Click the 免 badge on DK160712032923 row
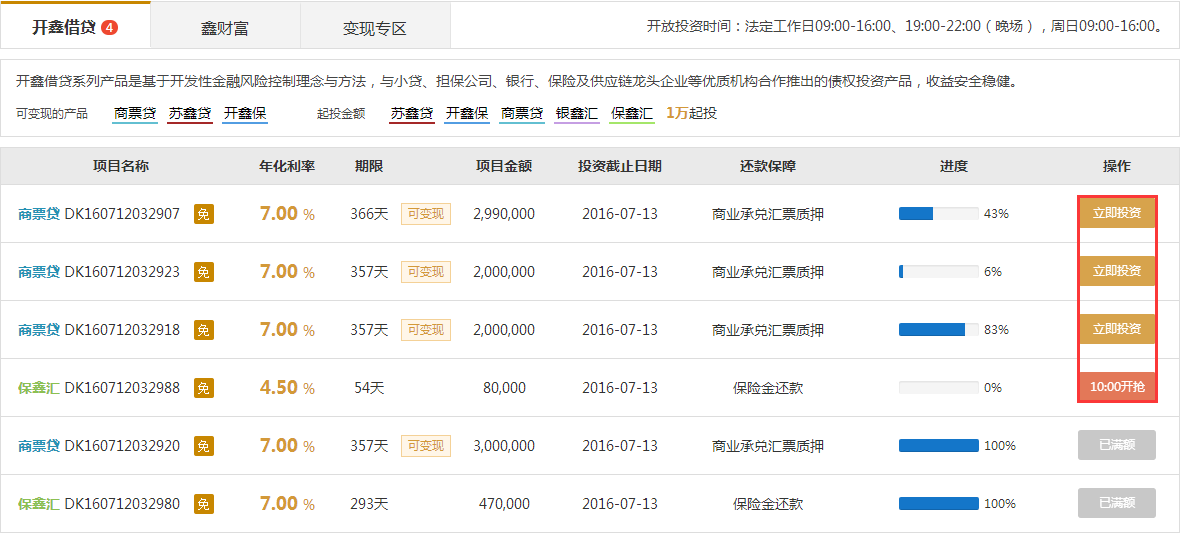This screenshot has height=536, width=1182. click(203, 272)
